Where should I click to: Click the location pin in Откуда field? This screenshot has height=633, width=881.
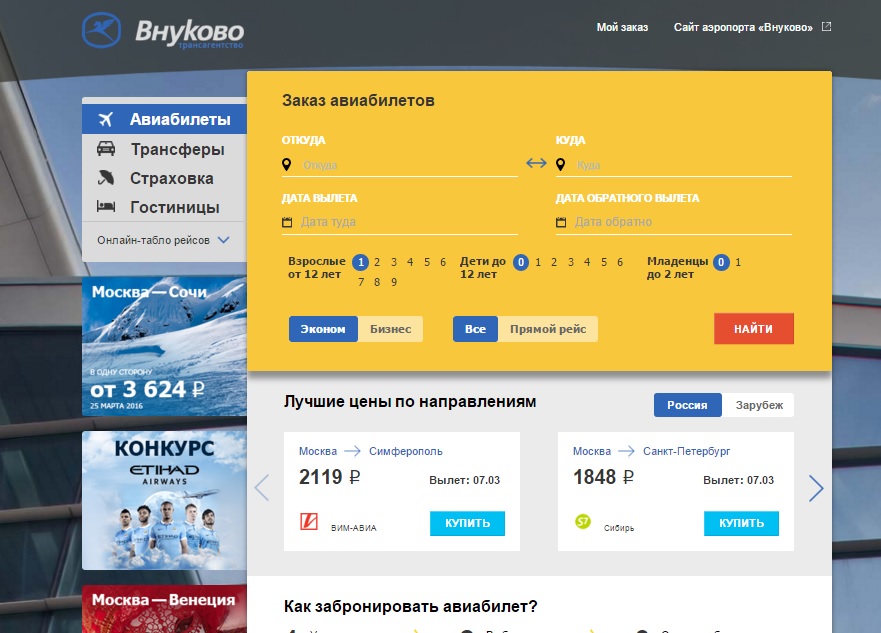pyautogui.click(x=287, y=165)
